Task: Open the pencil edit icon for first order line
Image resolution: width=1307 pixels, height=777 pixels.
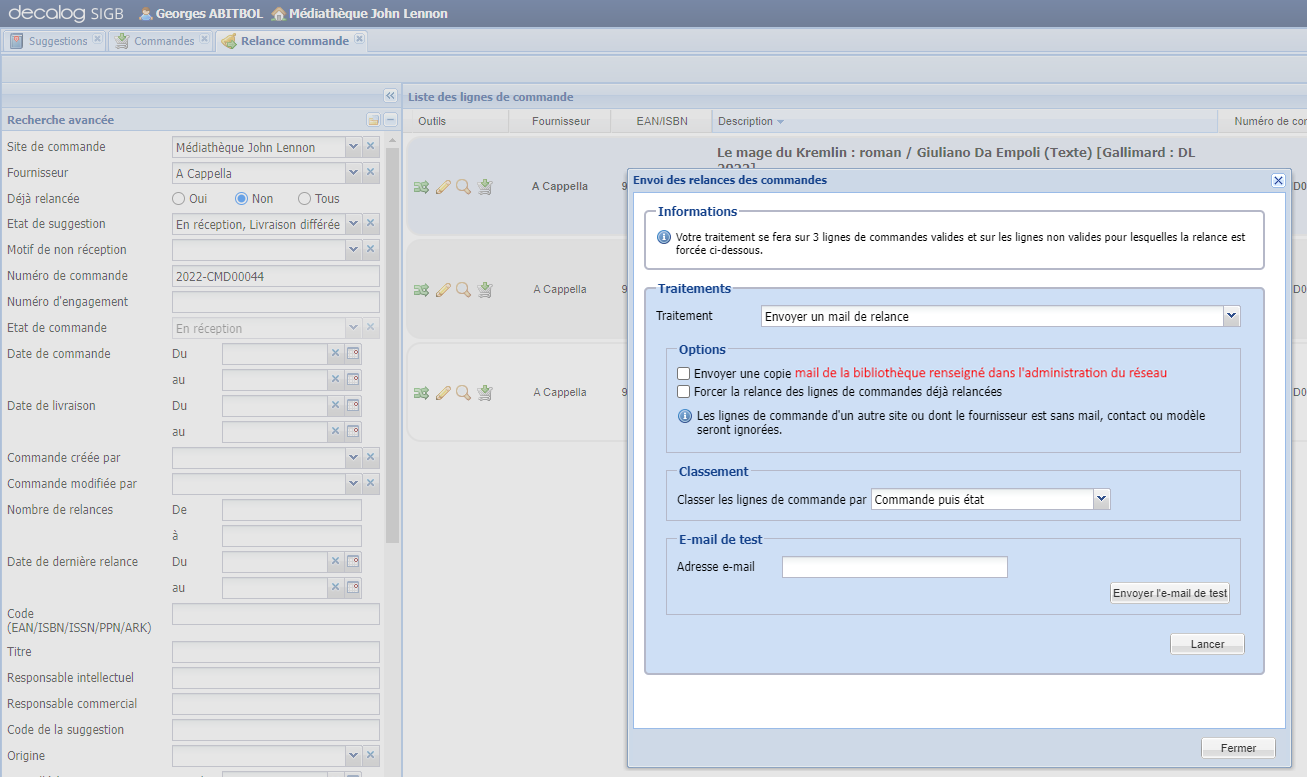Action: pos(442,186)
